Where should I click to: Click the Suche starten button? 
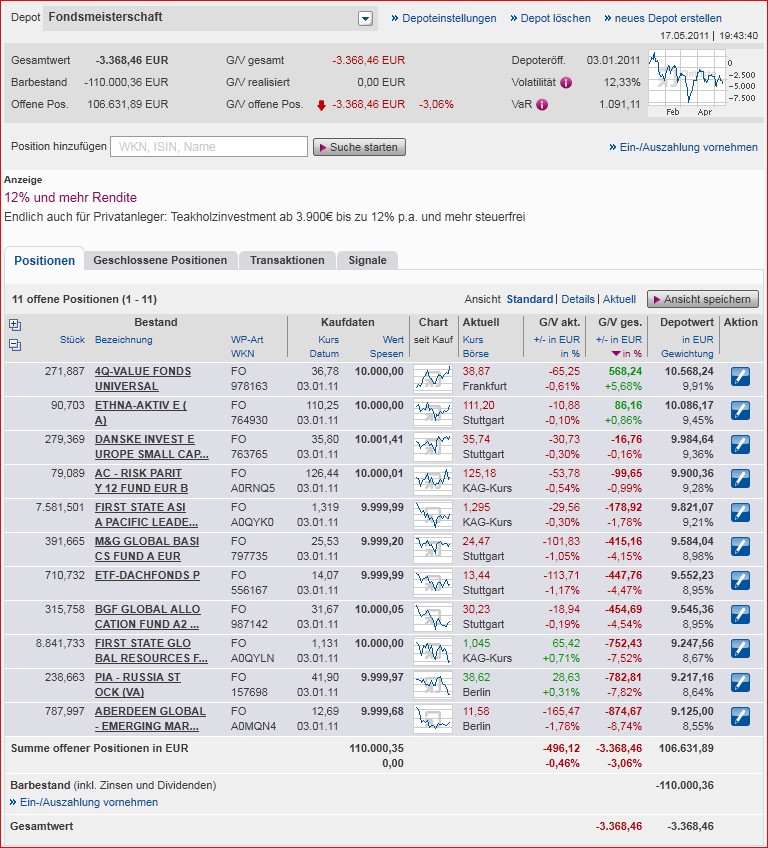(x=359, y=147)
